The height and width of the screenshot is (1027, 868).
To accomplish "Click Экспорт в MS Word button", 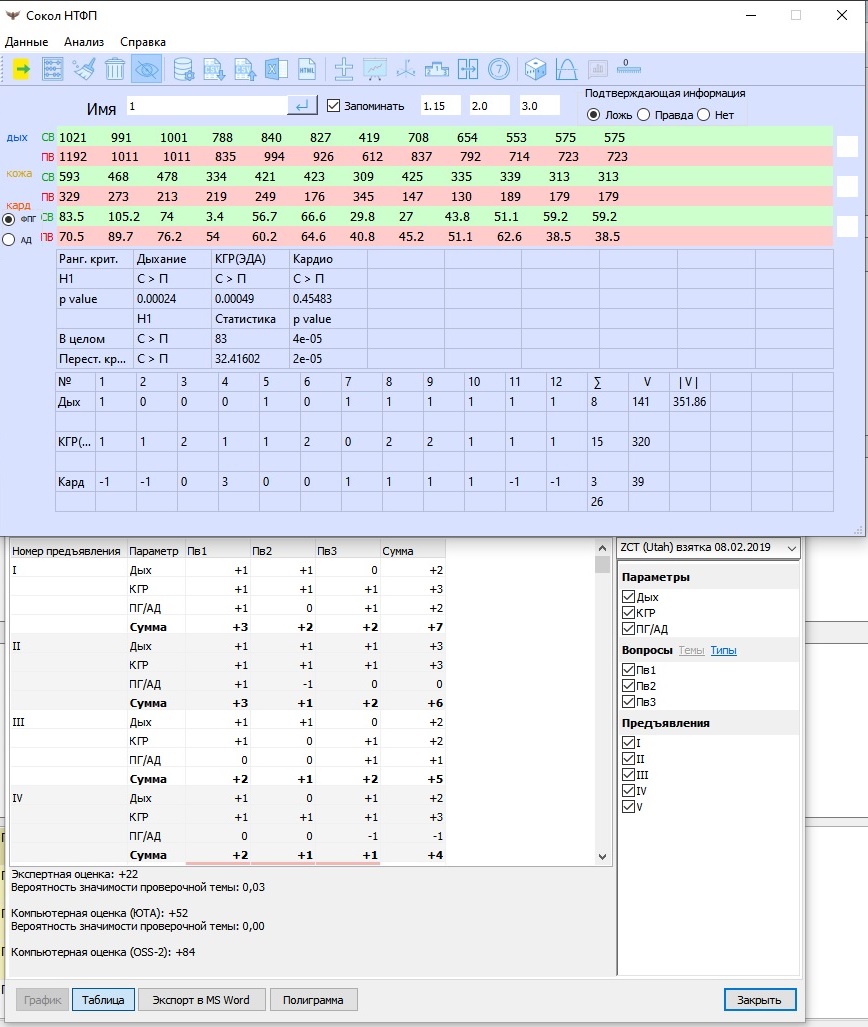I will click(201, 999).
